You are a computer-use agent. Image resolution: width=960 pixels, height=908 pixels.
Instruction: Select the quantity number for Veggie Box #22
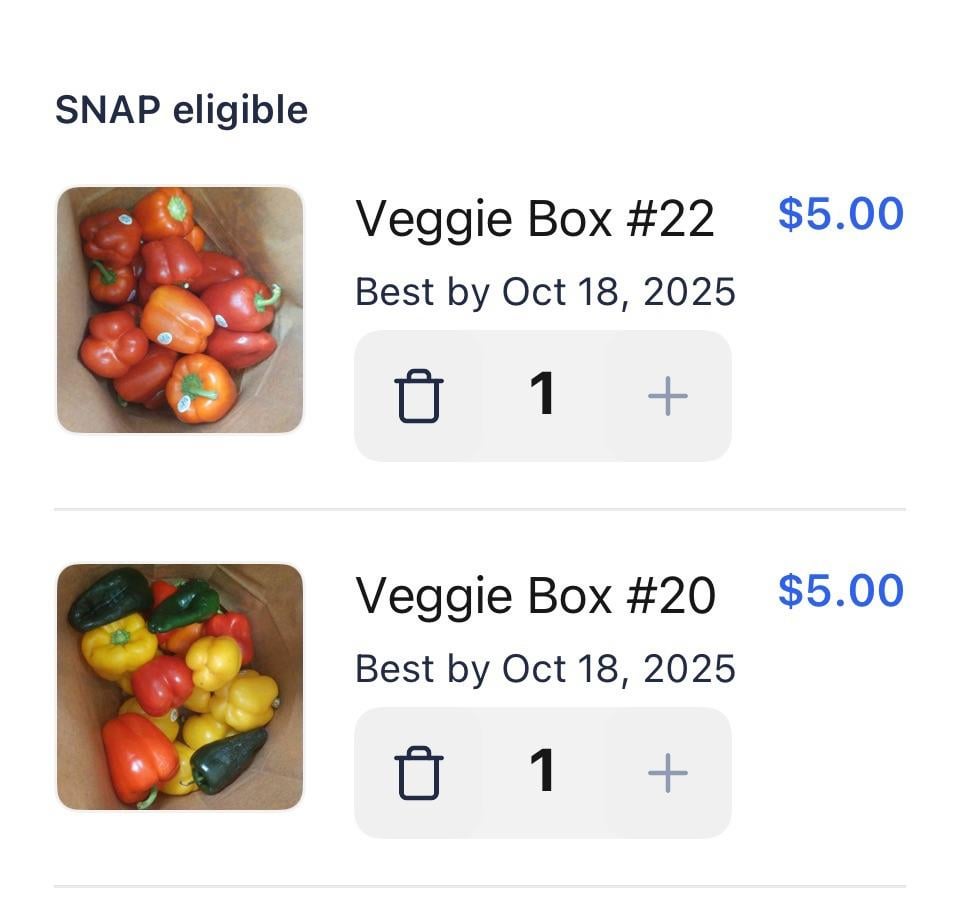(542, 395)
